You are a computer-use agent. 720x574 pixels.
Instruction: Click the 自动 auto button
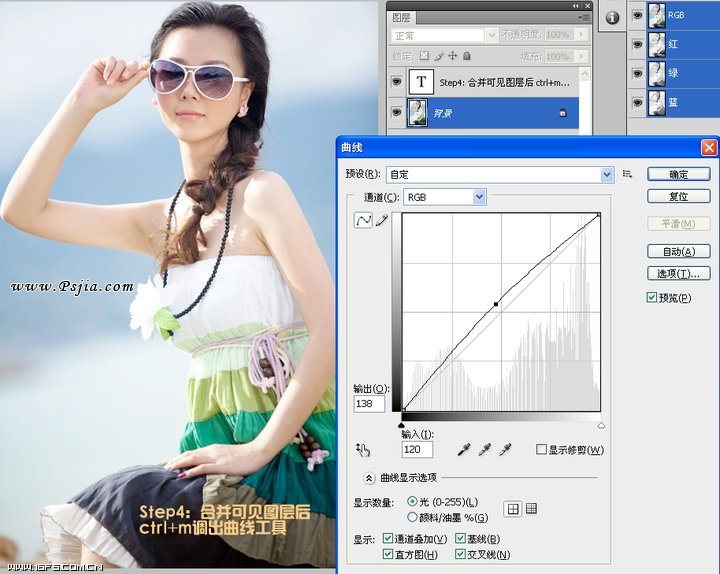679,251
